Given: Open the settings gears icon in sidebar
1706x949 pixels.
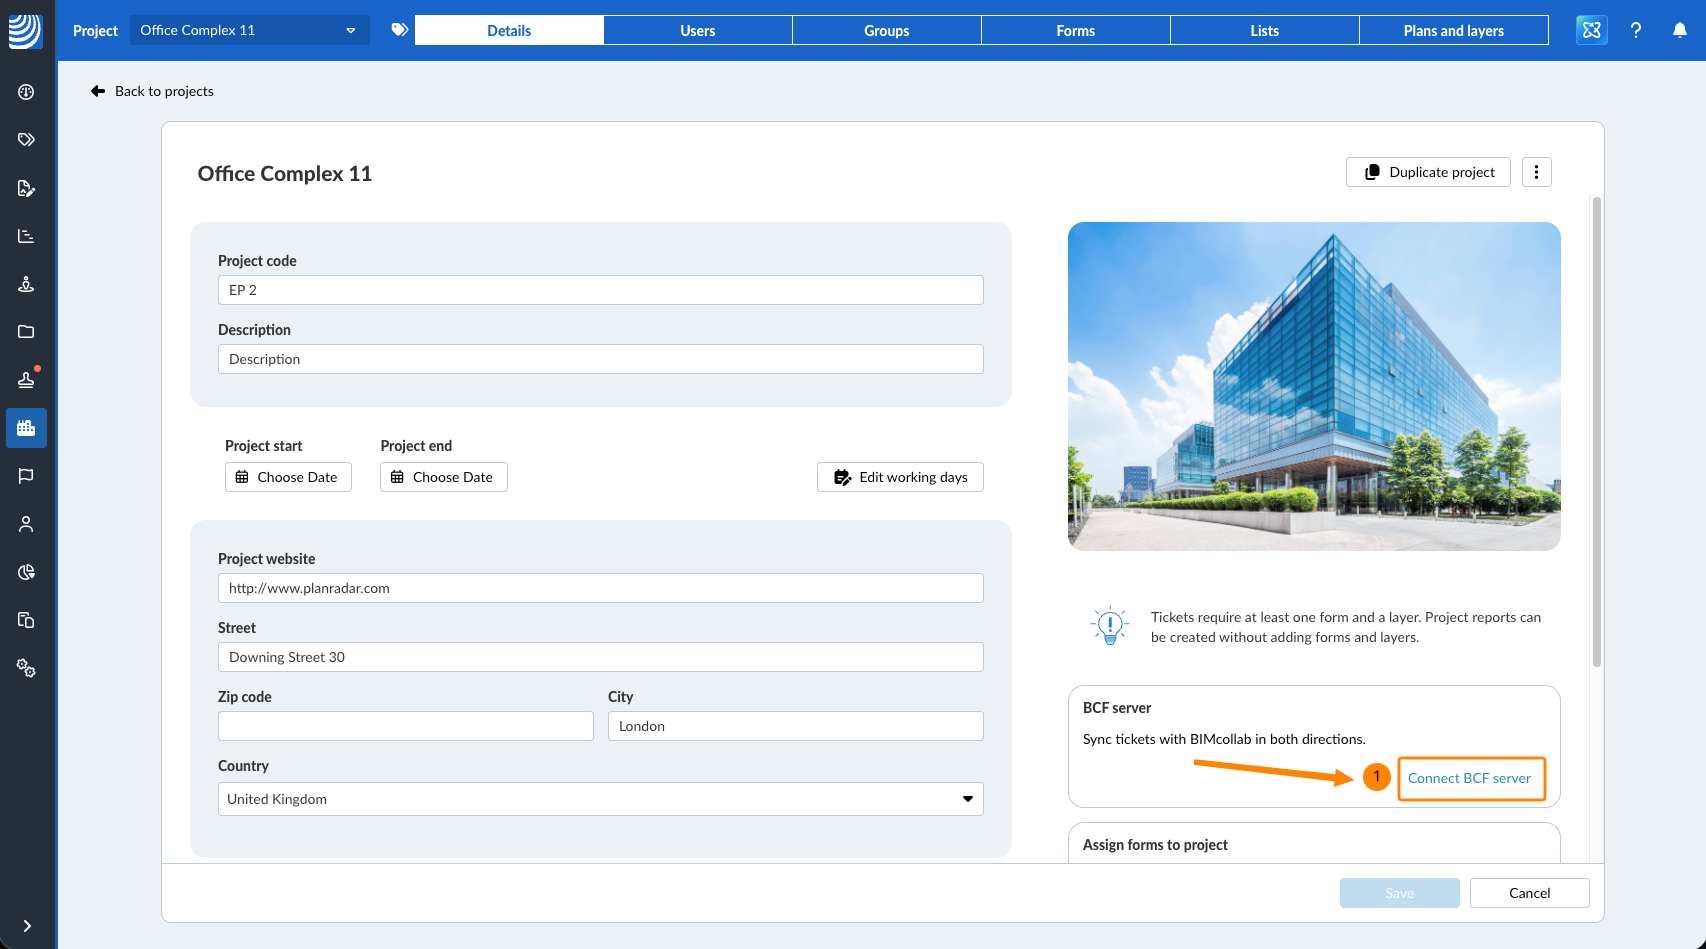Looking at the screenshot, I should 26,668.
